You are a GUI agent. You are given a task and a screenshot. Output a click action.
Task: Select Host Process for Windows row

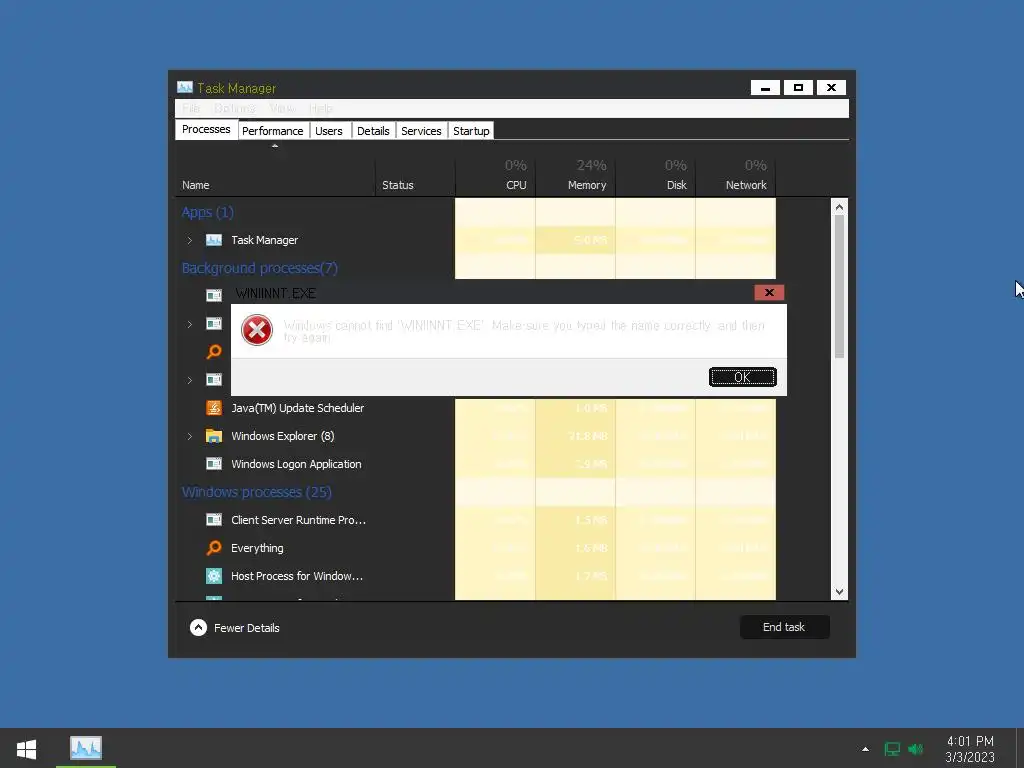pos(475,576)
